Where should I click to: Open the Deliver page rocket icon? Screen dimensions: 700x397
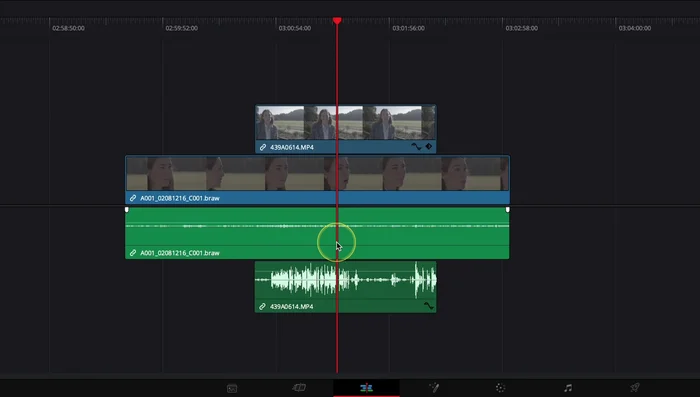click(x=635, y=387)
